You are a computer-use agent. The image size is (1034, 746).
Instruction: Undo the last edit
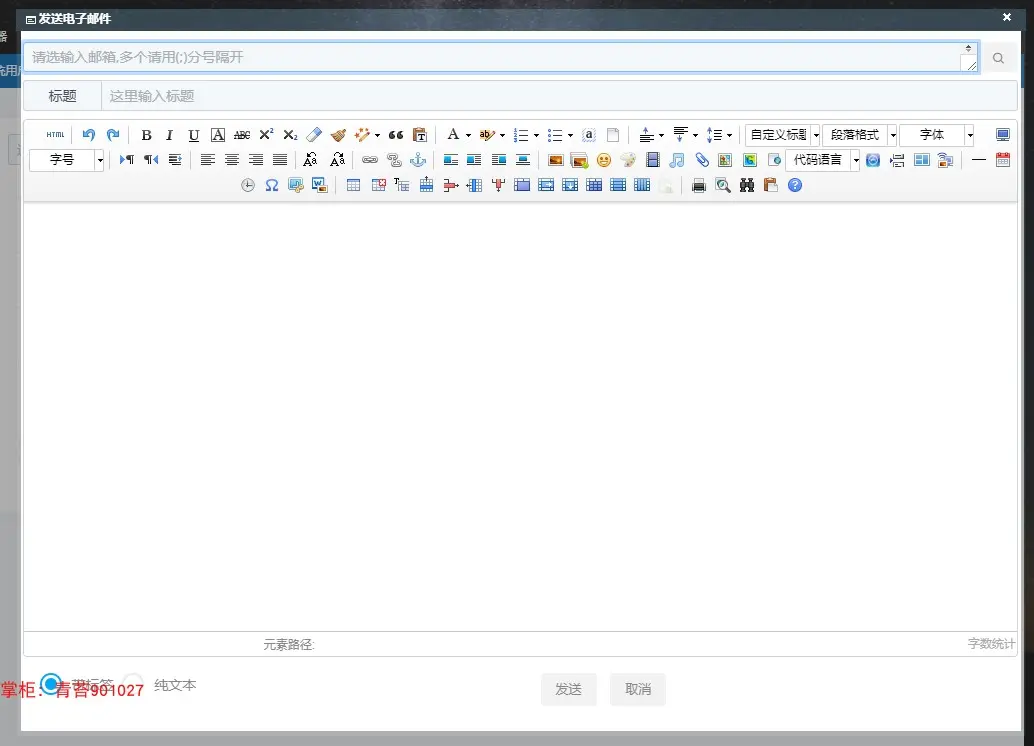click(89, 135)
